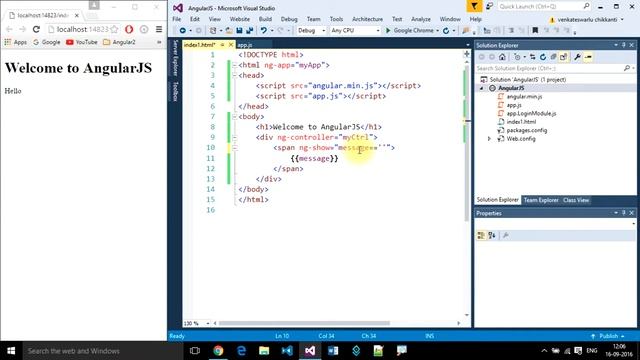Toggle Show All Files in Solution Explorer
The width and height of the screenshot is (640, 360).
click(564, 57)
